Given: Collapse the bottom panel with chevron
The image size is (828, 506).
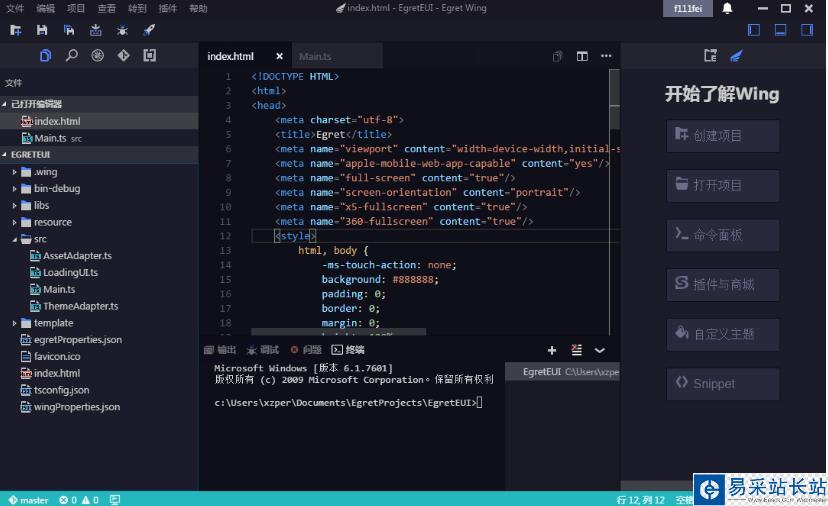Looking at the screenshot, I should [600, 350].
